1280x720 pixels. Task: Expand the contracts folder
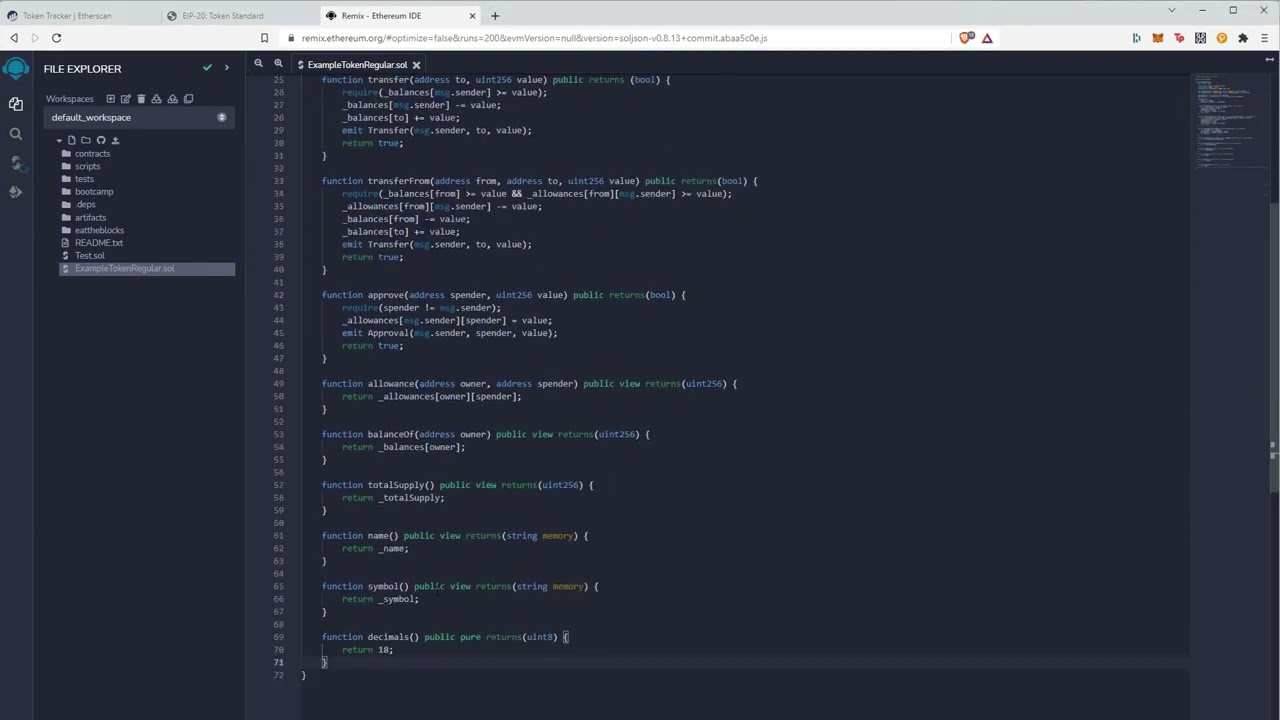(x=92, y=154)
